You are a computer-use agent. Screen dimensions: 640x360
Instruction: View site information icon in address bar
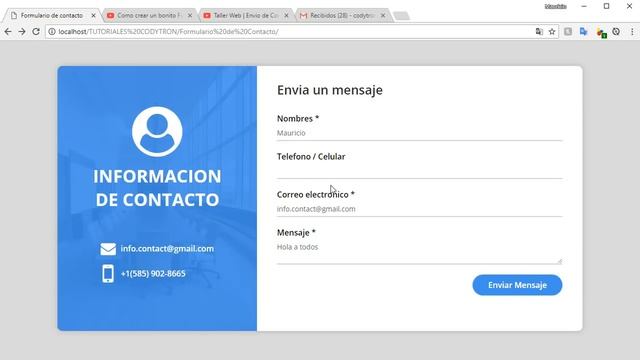[52, 31]
